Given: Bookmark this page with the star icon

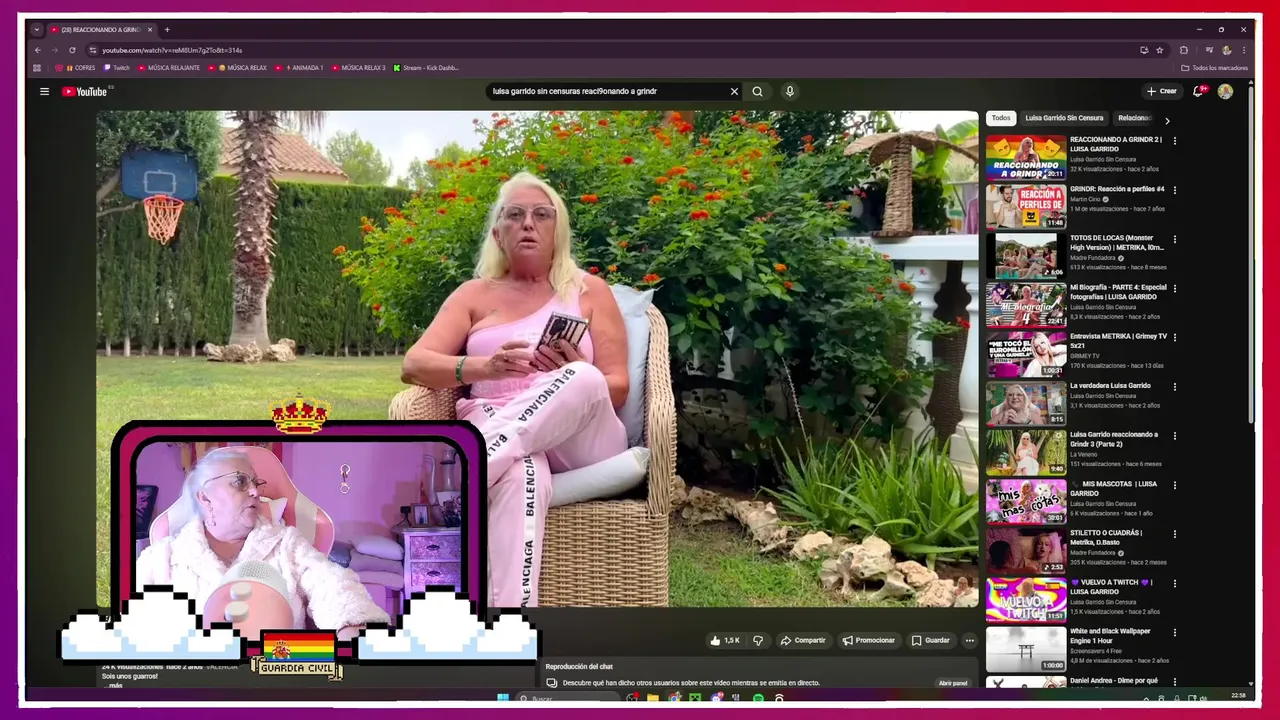Looking at the screenshot, I should click(1160, 50).
